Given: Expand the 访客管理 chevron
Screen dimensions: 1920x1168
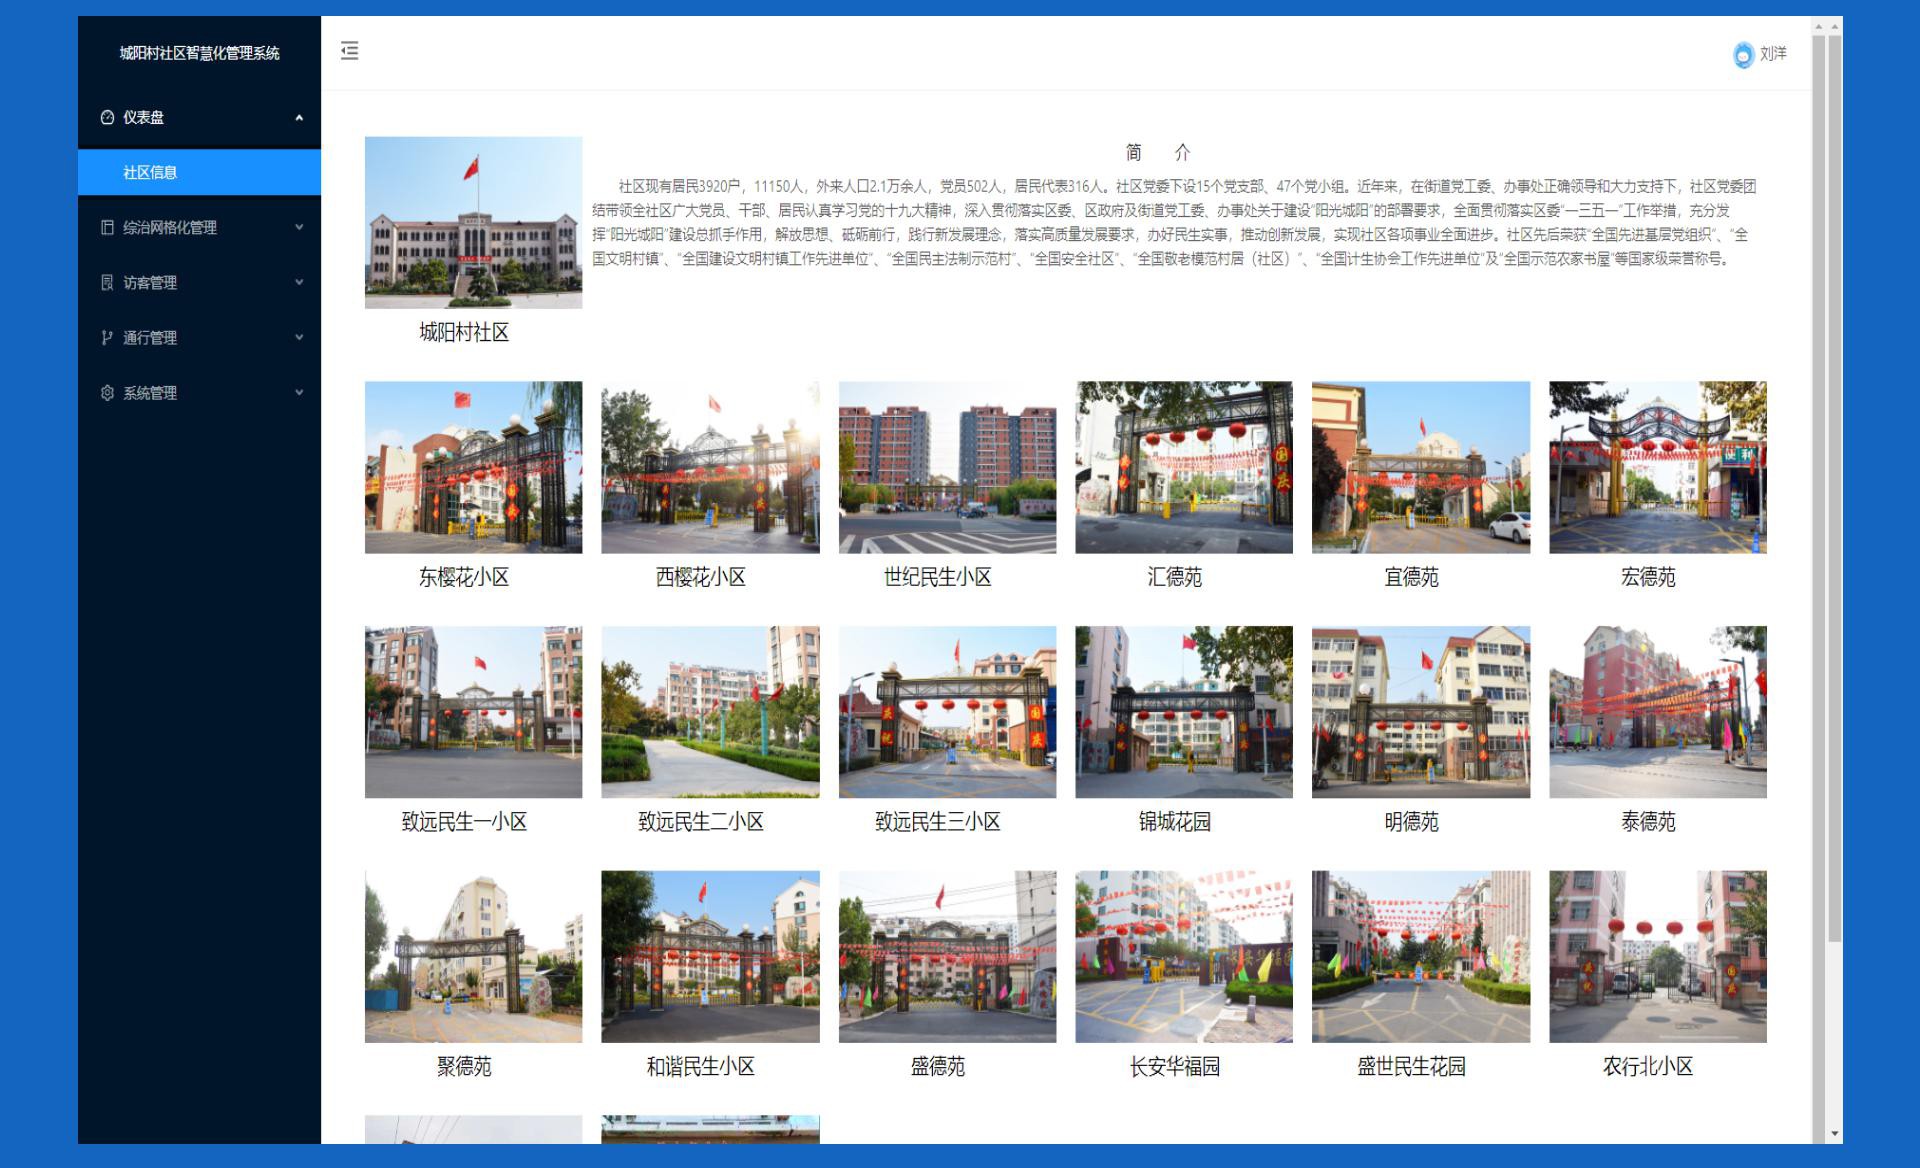Looking at the screenshot, I should [x=298, y=282].
